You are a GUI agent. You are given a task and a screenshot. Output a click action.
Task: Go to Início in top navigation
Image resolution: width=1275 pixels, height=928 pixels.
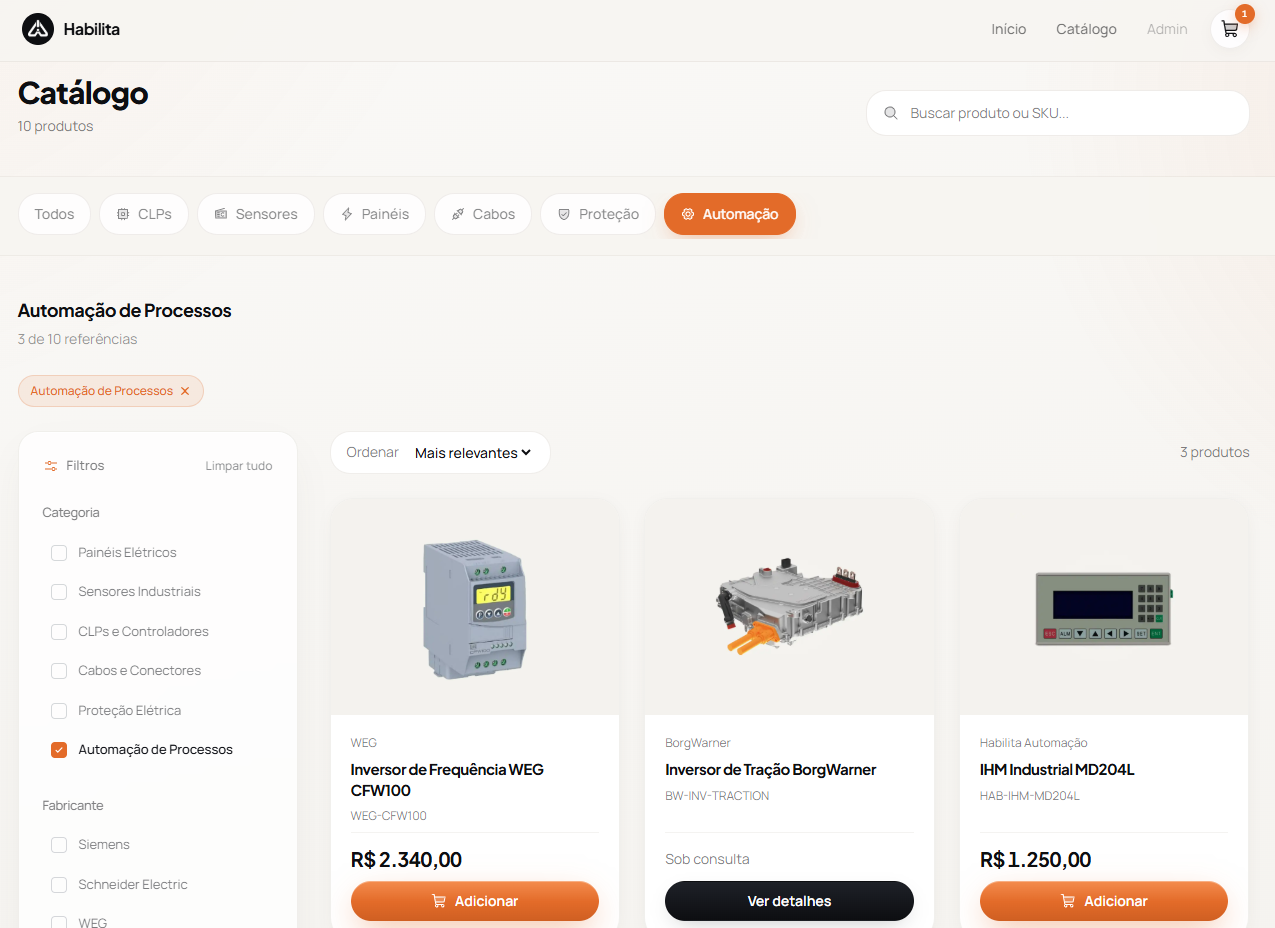(1009, 29)
